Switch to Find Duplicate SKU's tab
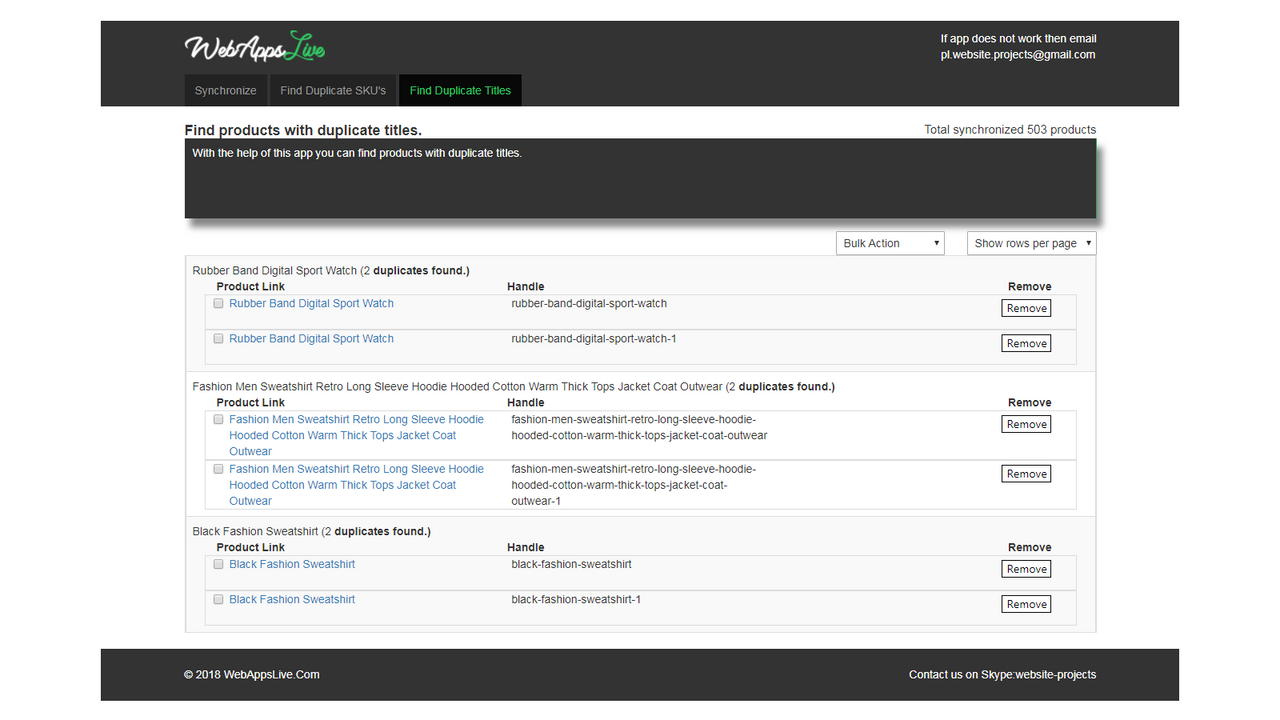The height and width of the screenshot is (720, 1280). pyautogui.click(x=333, y=90)
